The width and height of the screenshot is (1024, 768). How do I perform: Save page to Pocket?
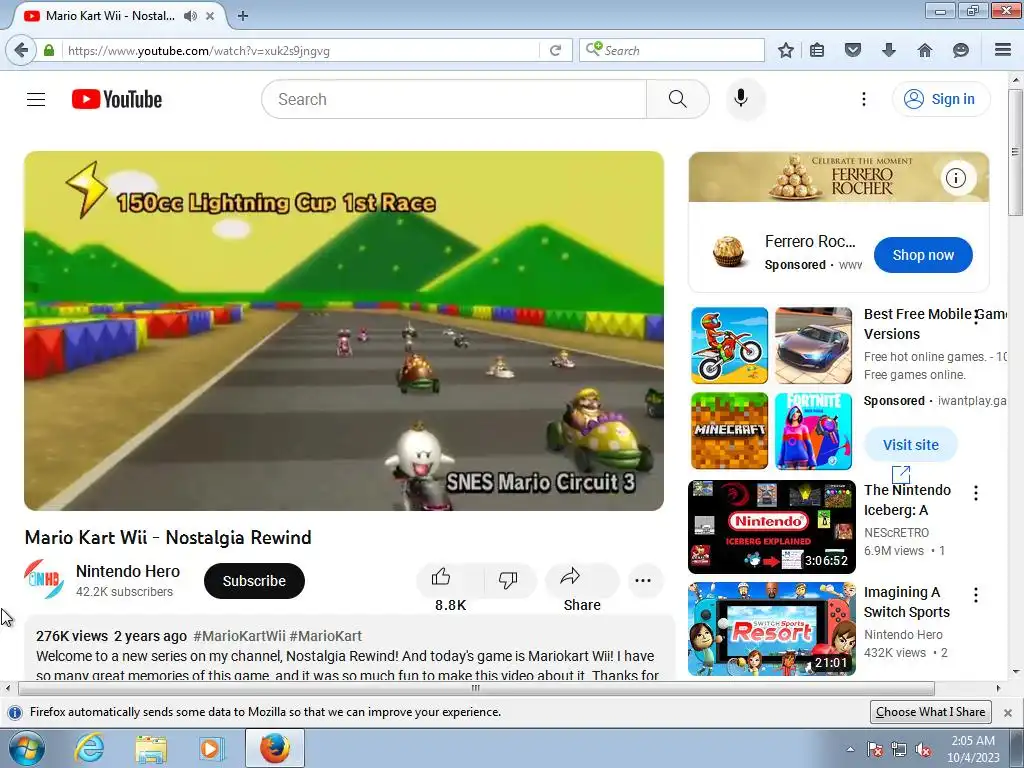point(853,50)
